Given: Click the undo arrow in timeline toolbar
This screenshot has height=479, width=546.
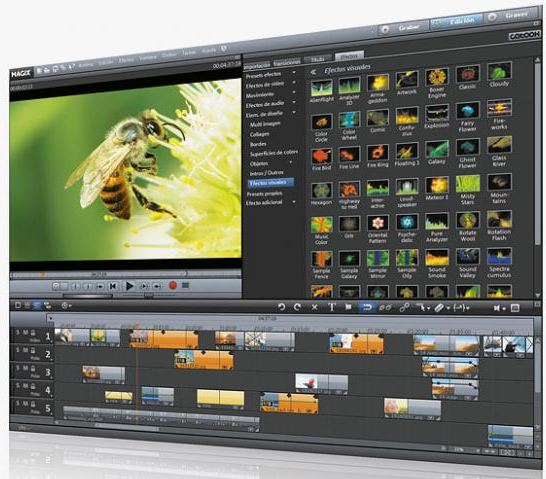Looking at the screenshot, I should coord(281,307).
